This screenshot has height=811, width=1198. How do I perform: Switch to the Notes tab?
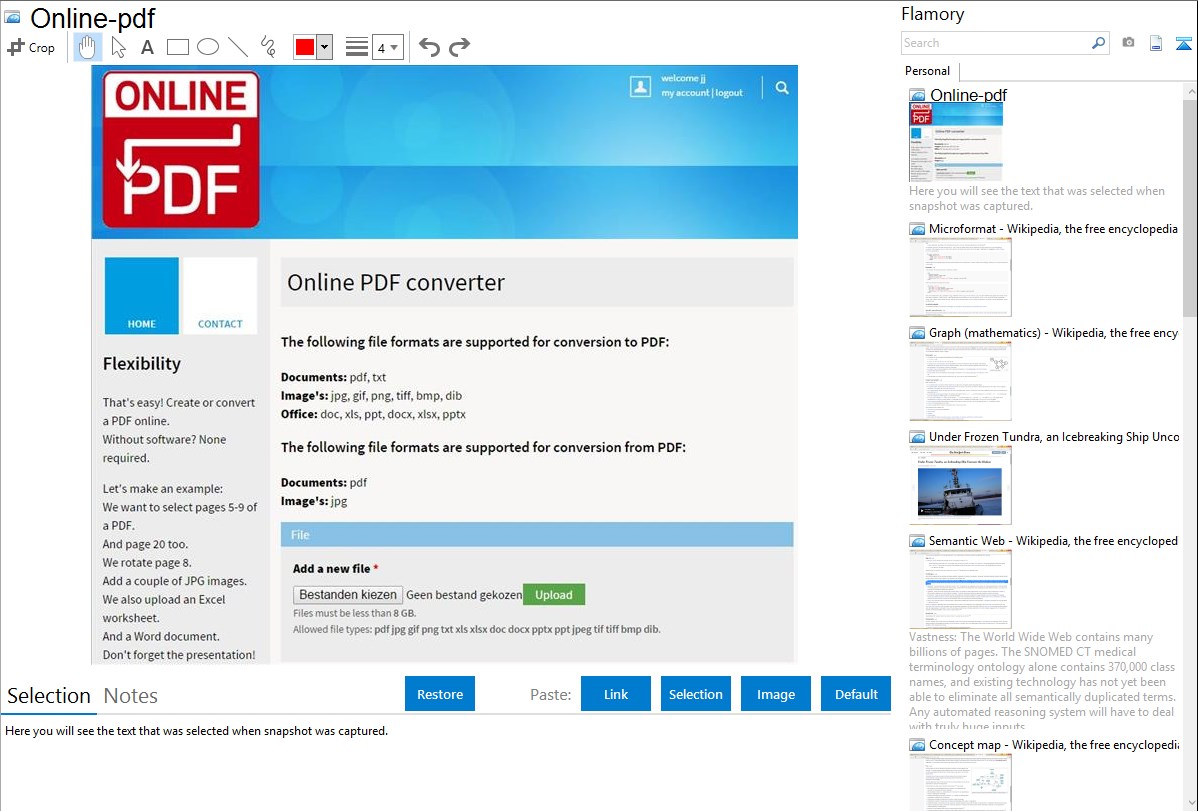(x=131, y=696)
